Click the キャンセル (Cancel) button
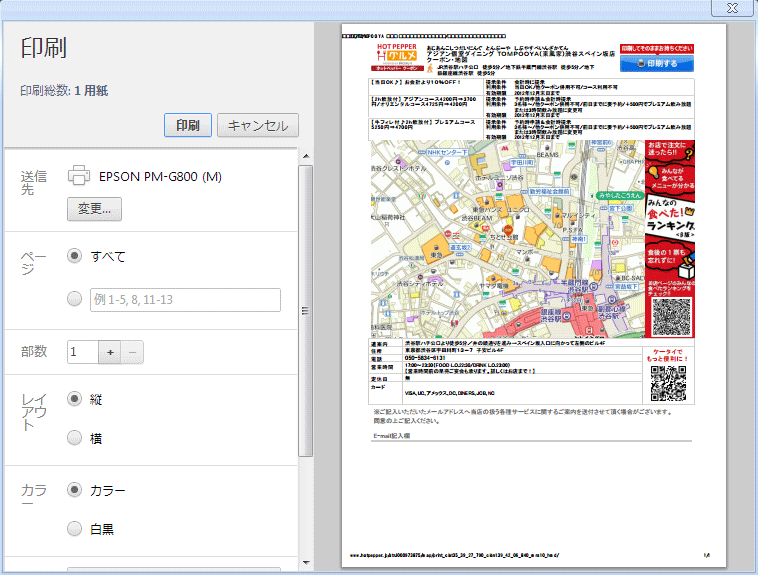Image resolution: width=758 pixels, height=575 pixels. 258,125
